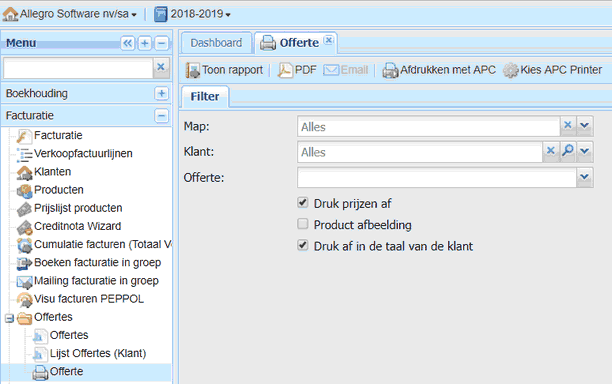Open Mailing facturatie in groep icon

(x=24, y=281)
